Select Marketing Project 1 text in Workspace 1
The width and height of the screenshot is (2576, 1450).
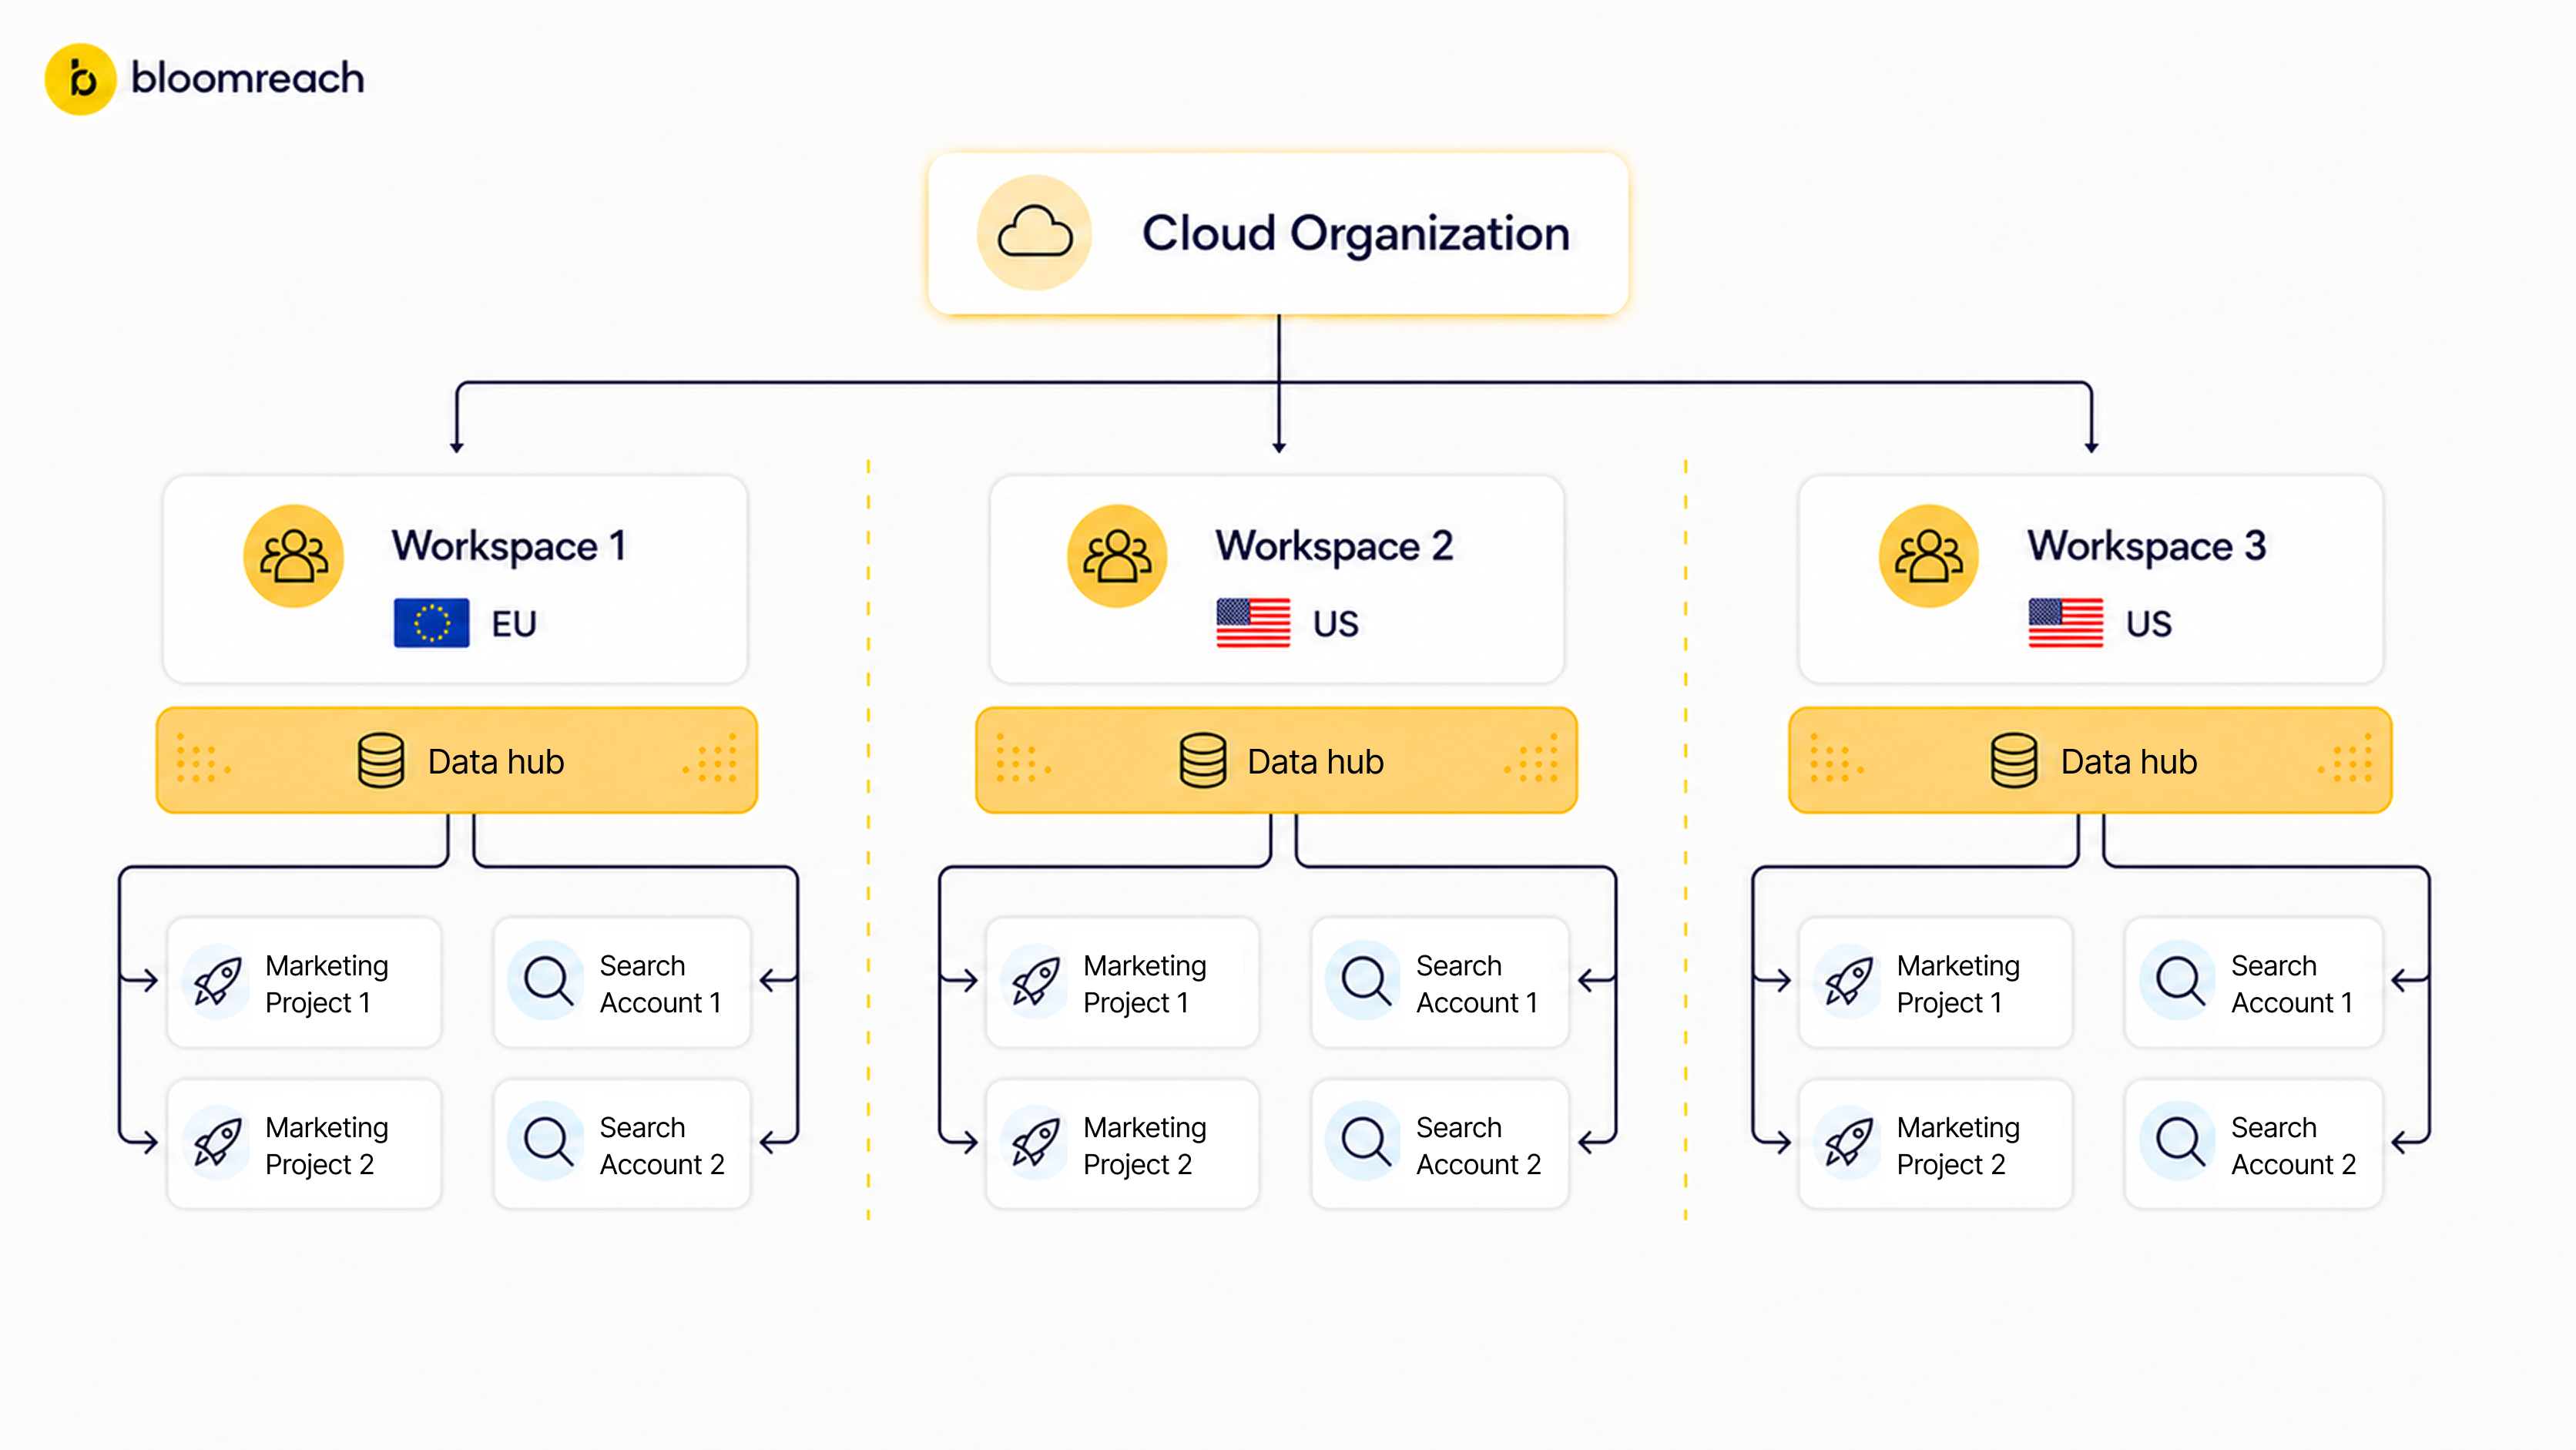pos(327,984)
